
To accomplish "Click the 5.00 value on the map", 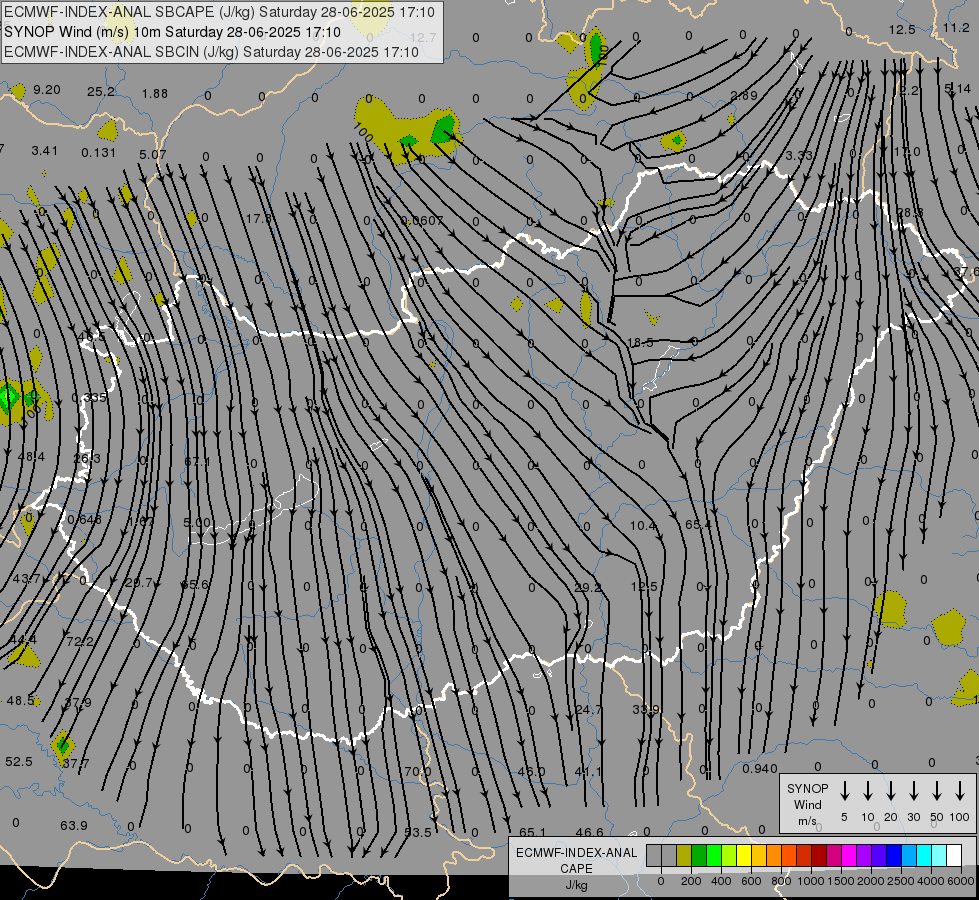I will point(197,522).
